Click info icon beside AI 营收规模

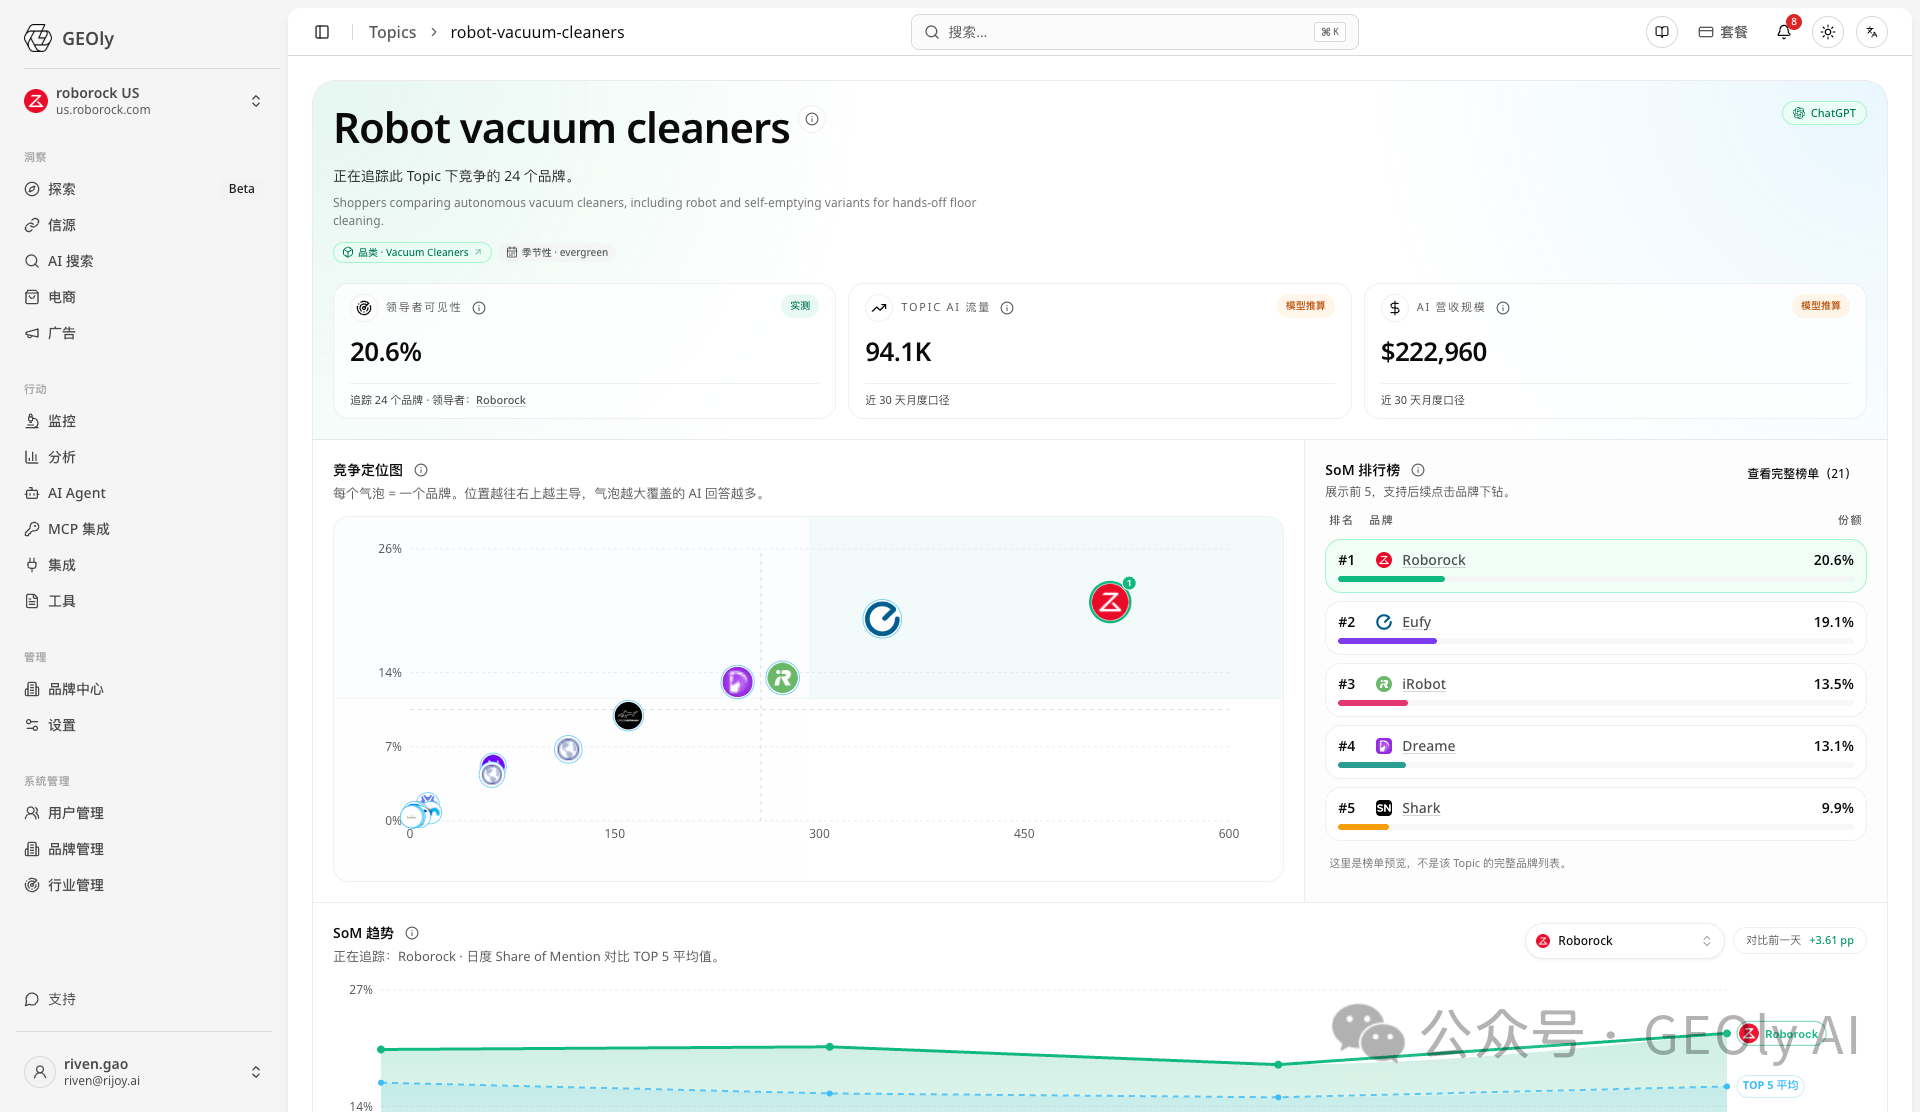(1503, 308)
